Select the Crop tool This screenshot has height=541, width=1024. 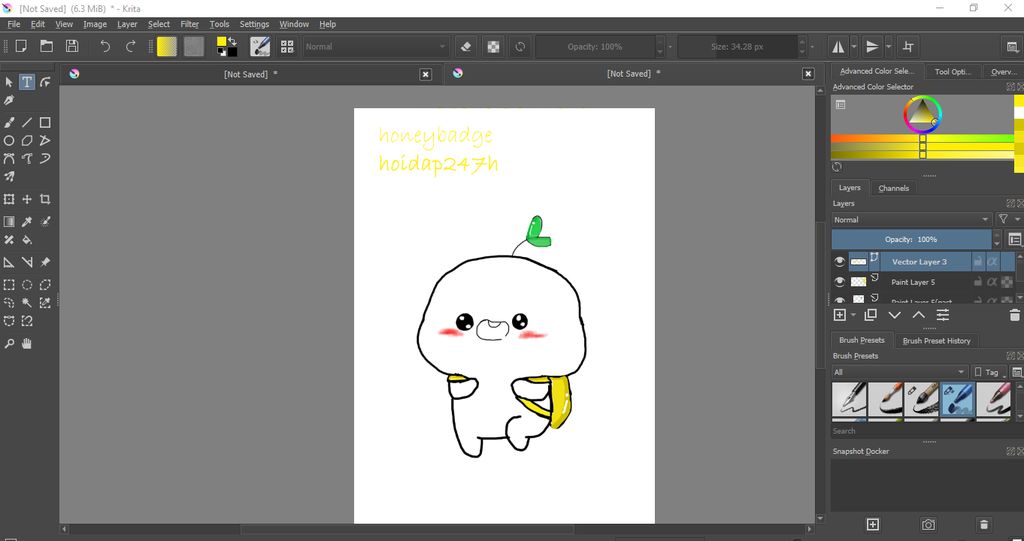(x=45, y=199)
